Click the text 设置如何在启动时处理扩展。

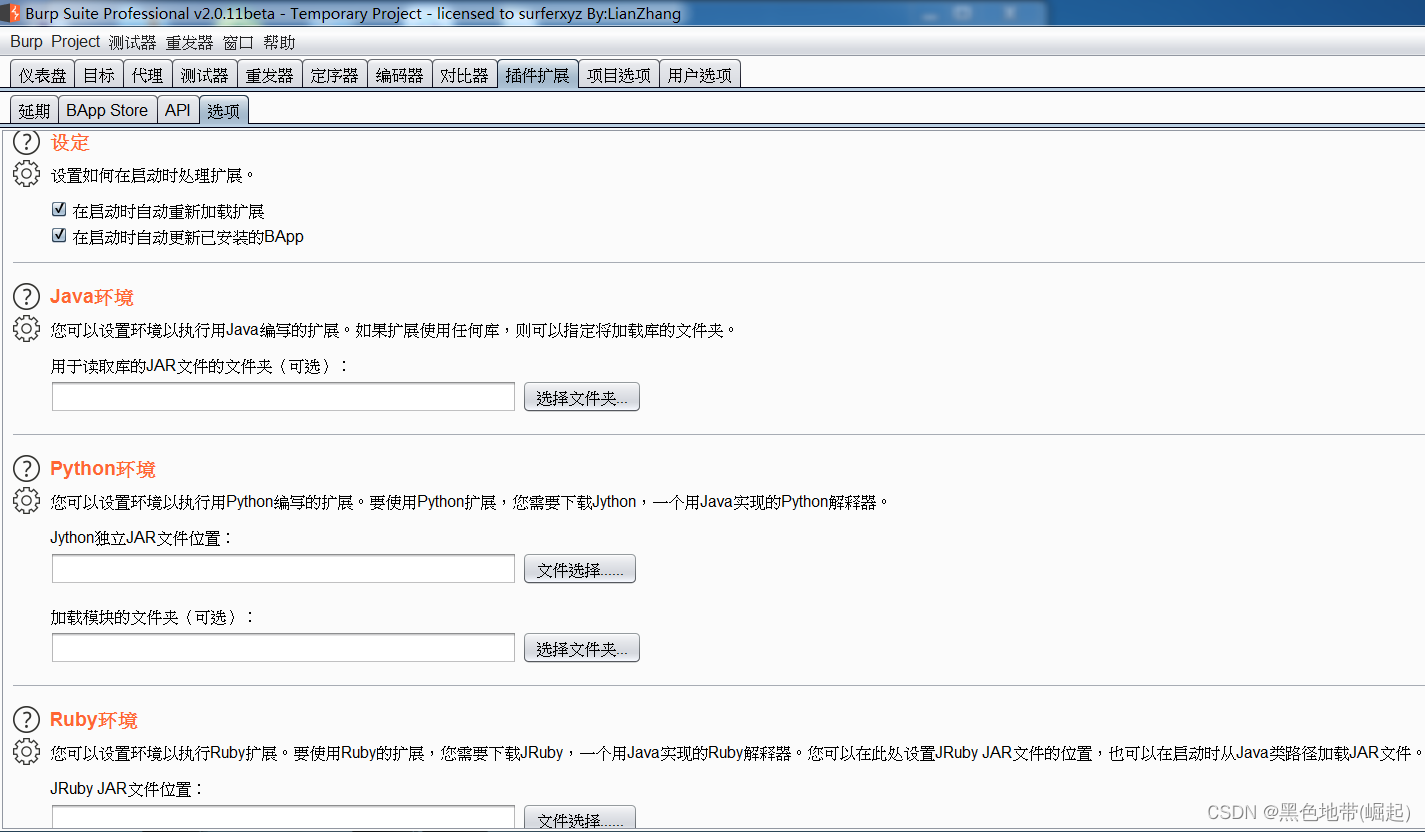pos(153,175)
